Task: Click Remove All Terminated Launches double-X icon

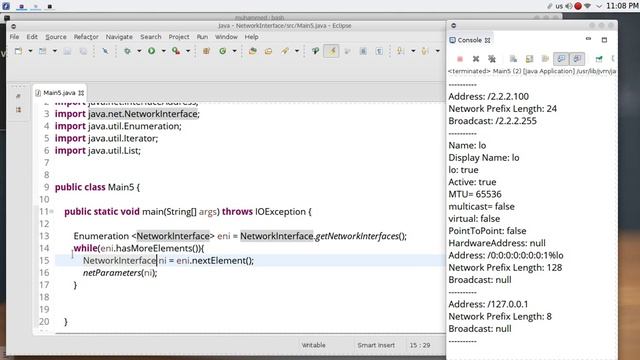Action: (492, 59)
